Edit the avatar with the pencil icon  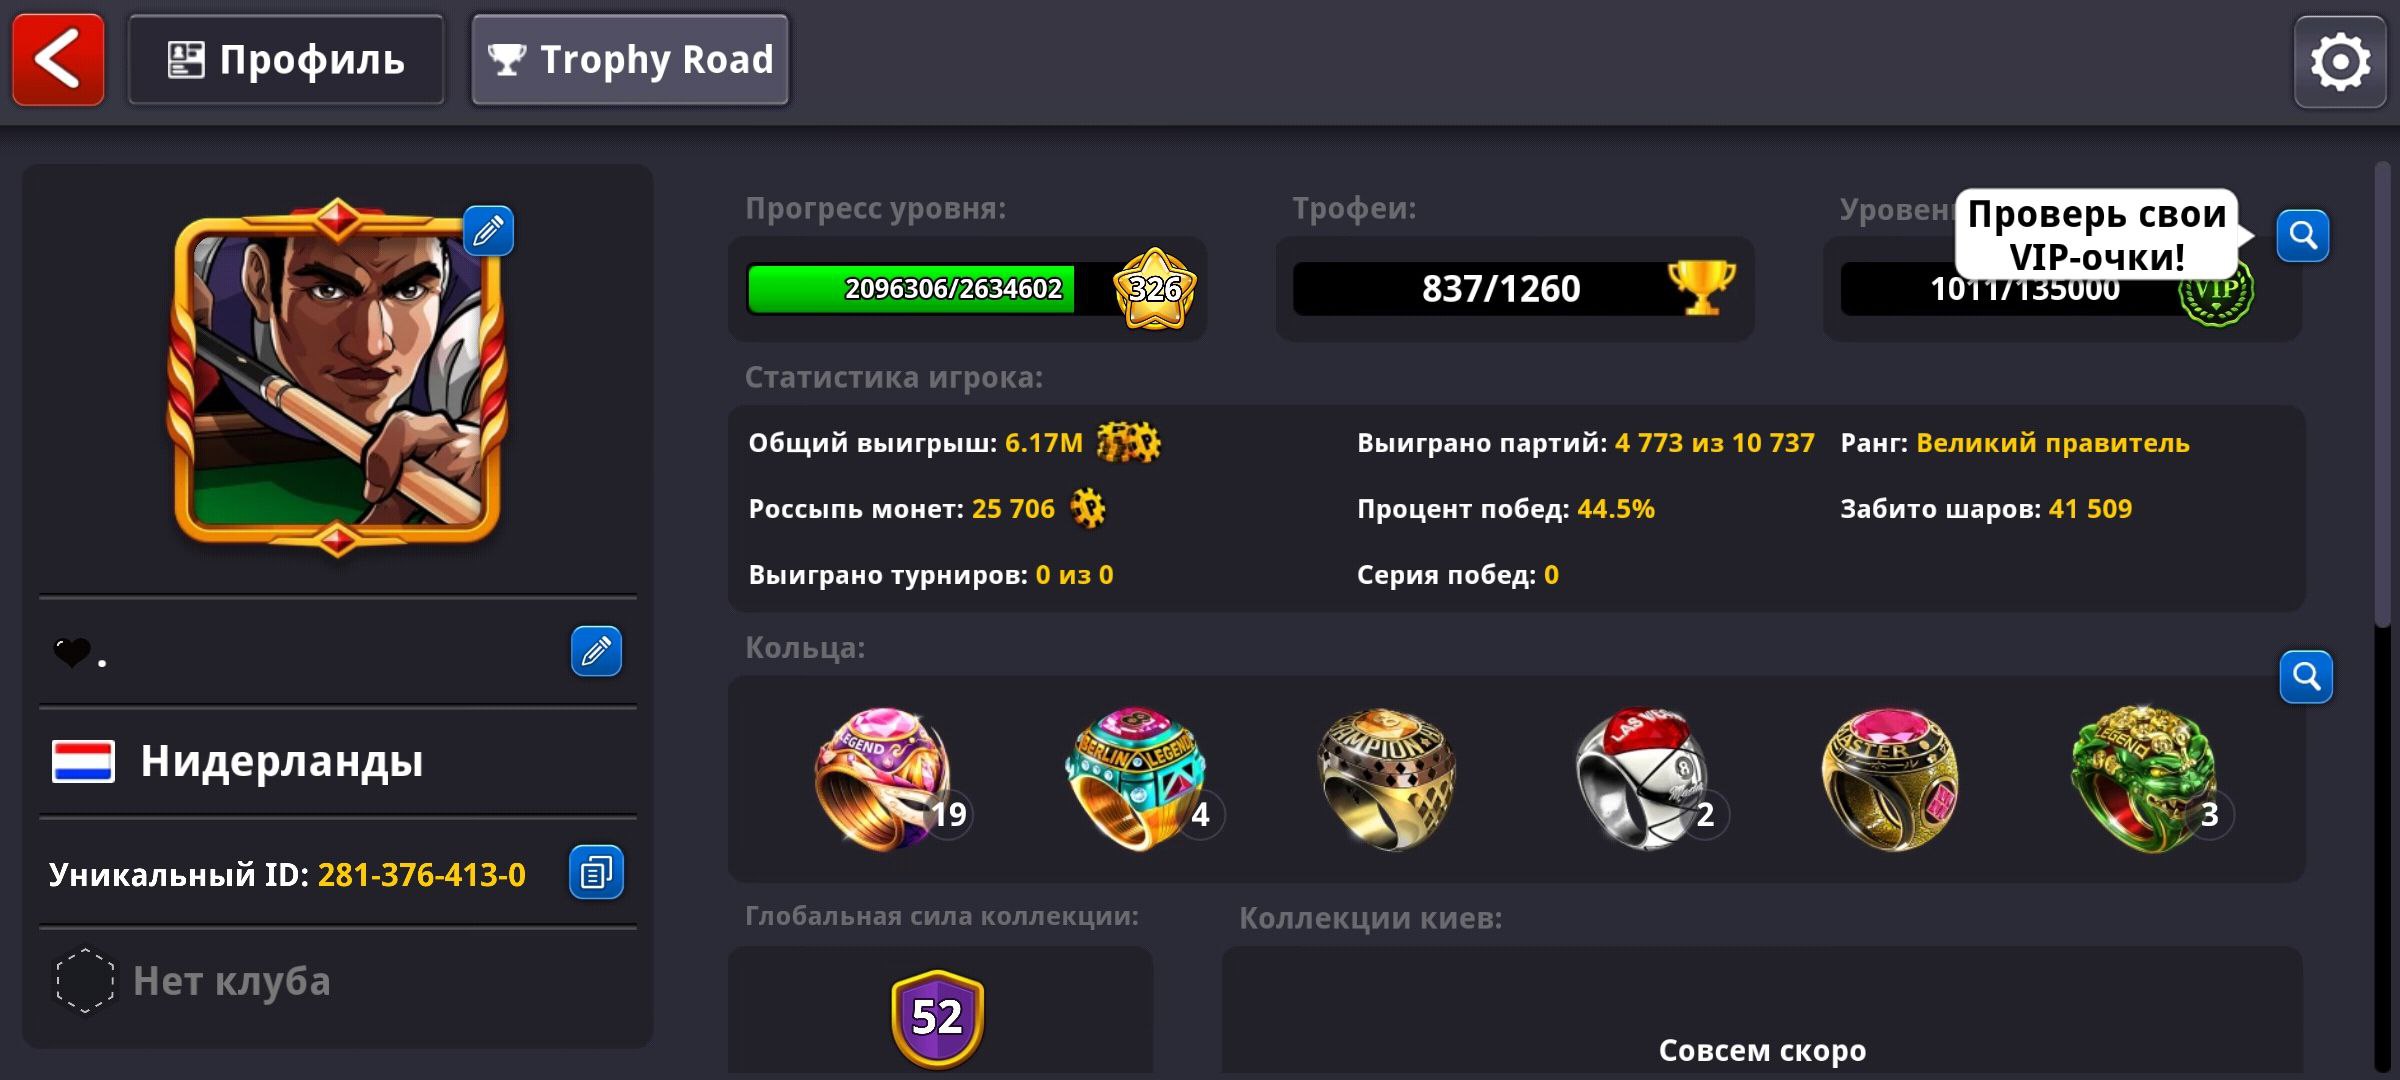[x=488, y=231]
